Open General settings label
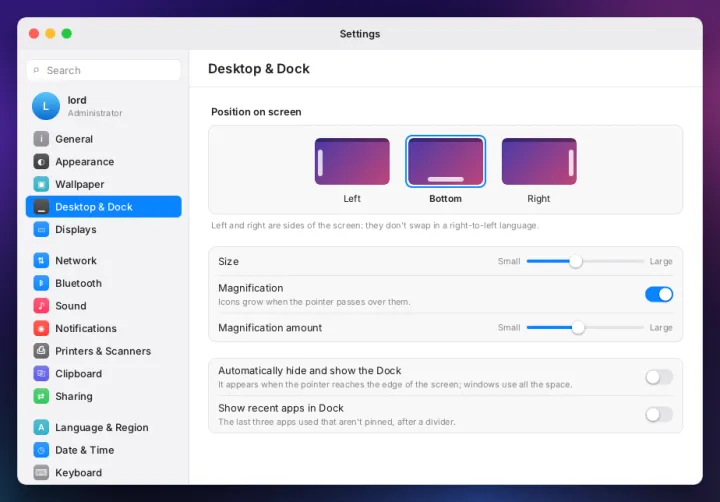 click(74, 139)
